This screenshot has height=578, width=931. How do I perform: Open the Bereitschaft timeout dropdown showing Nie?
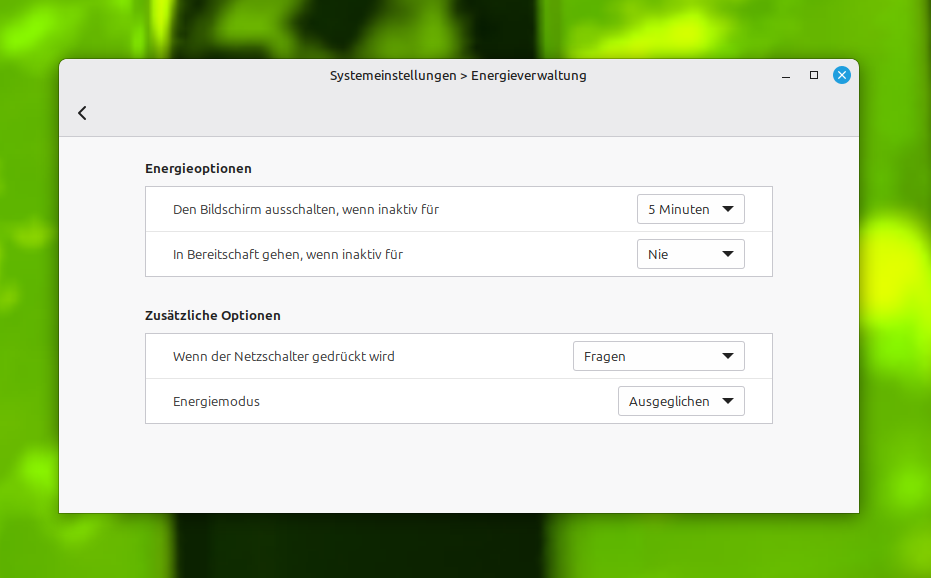click(690, 253)
